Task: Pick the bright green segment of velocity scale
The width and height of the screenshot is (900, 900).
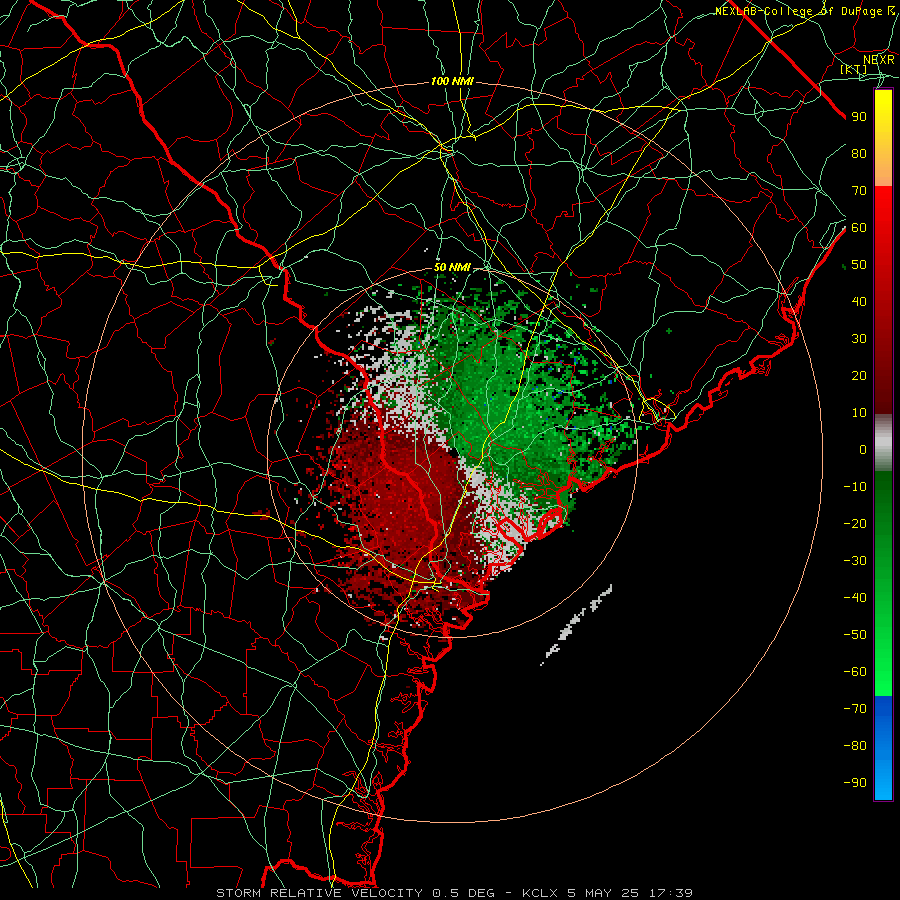Action: click(883, 583)
